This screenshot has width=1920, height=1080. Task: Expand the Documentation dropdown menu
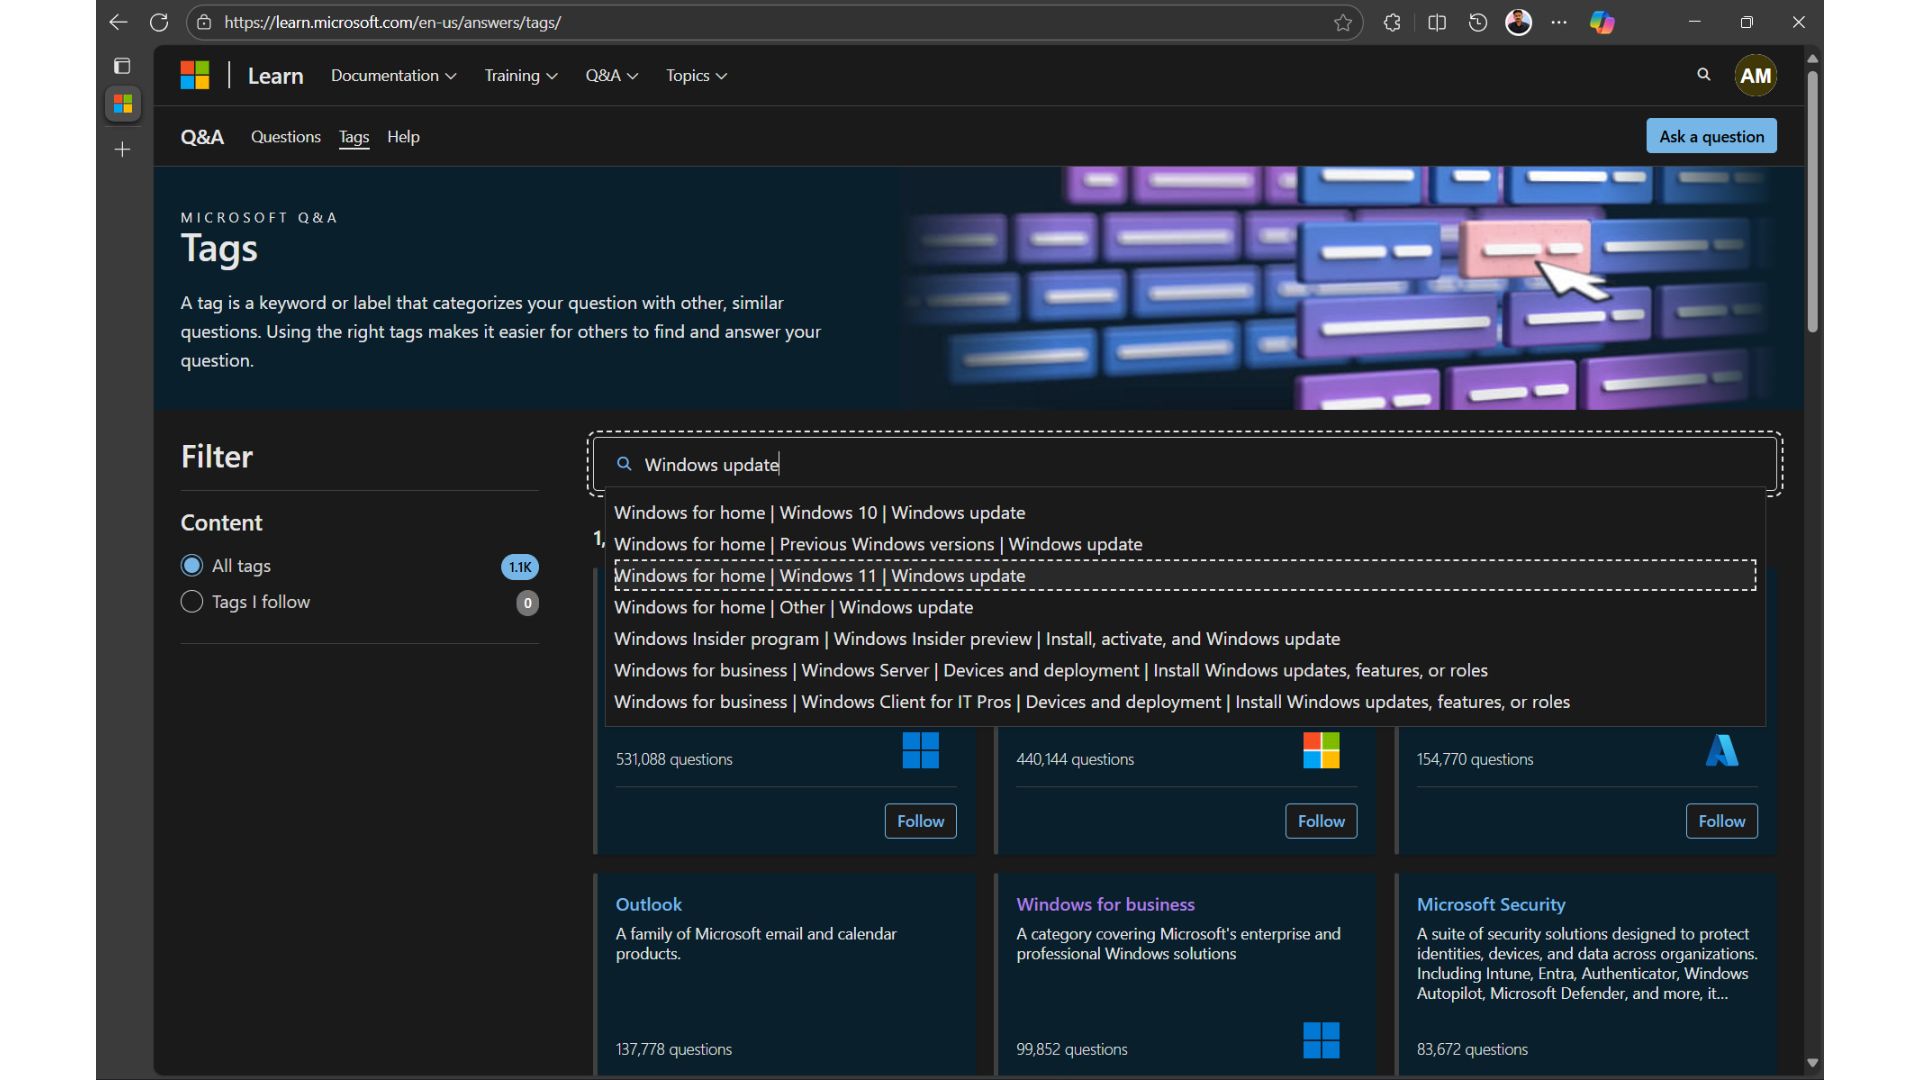click(393, 76)
